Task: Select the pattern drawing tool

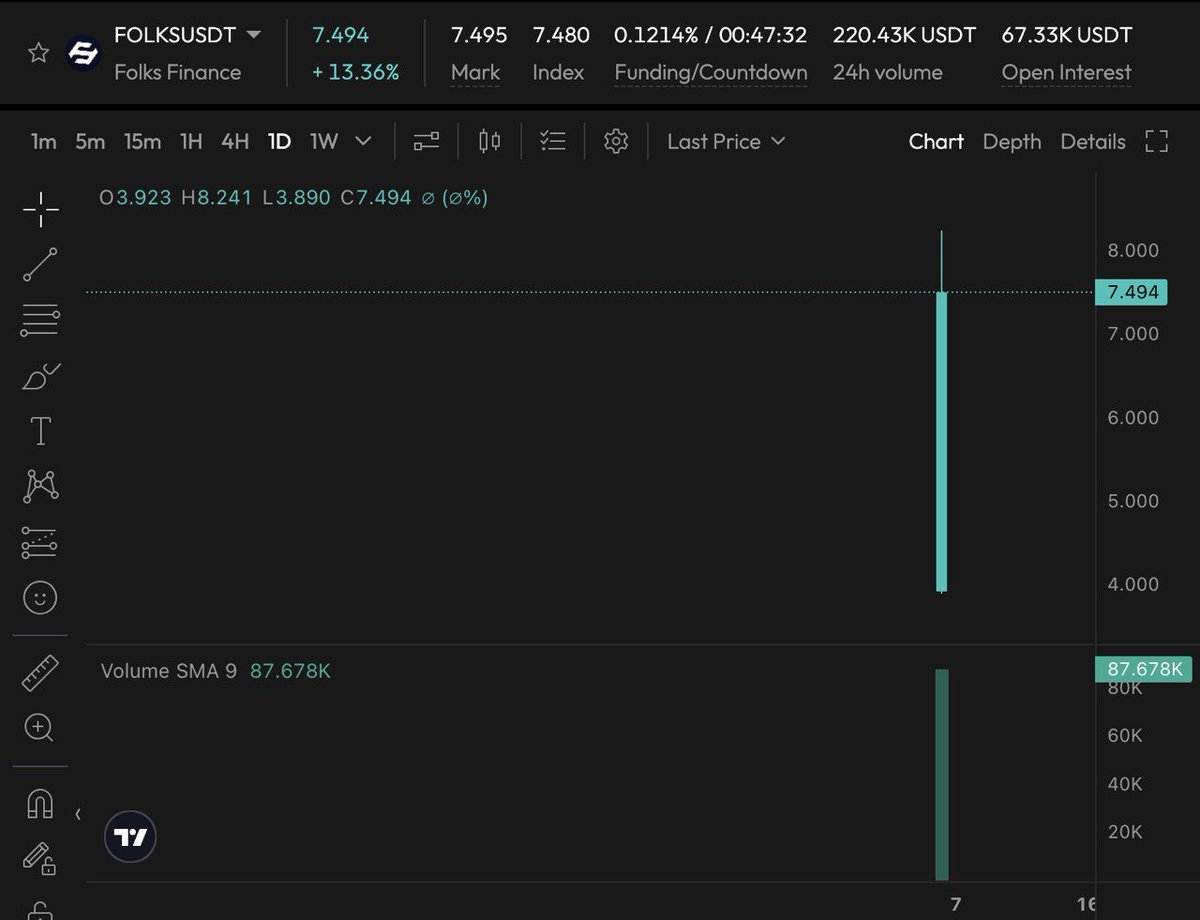Action: click(x=40, y=486)
